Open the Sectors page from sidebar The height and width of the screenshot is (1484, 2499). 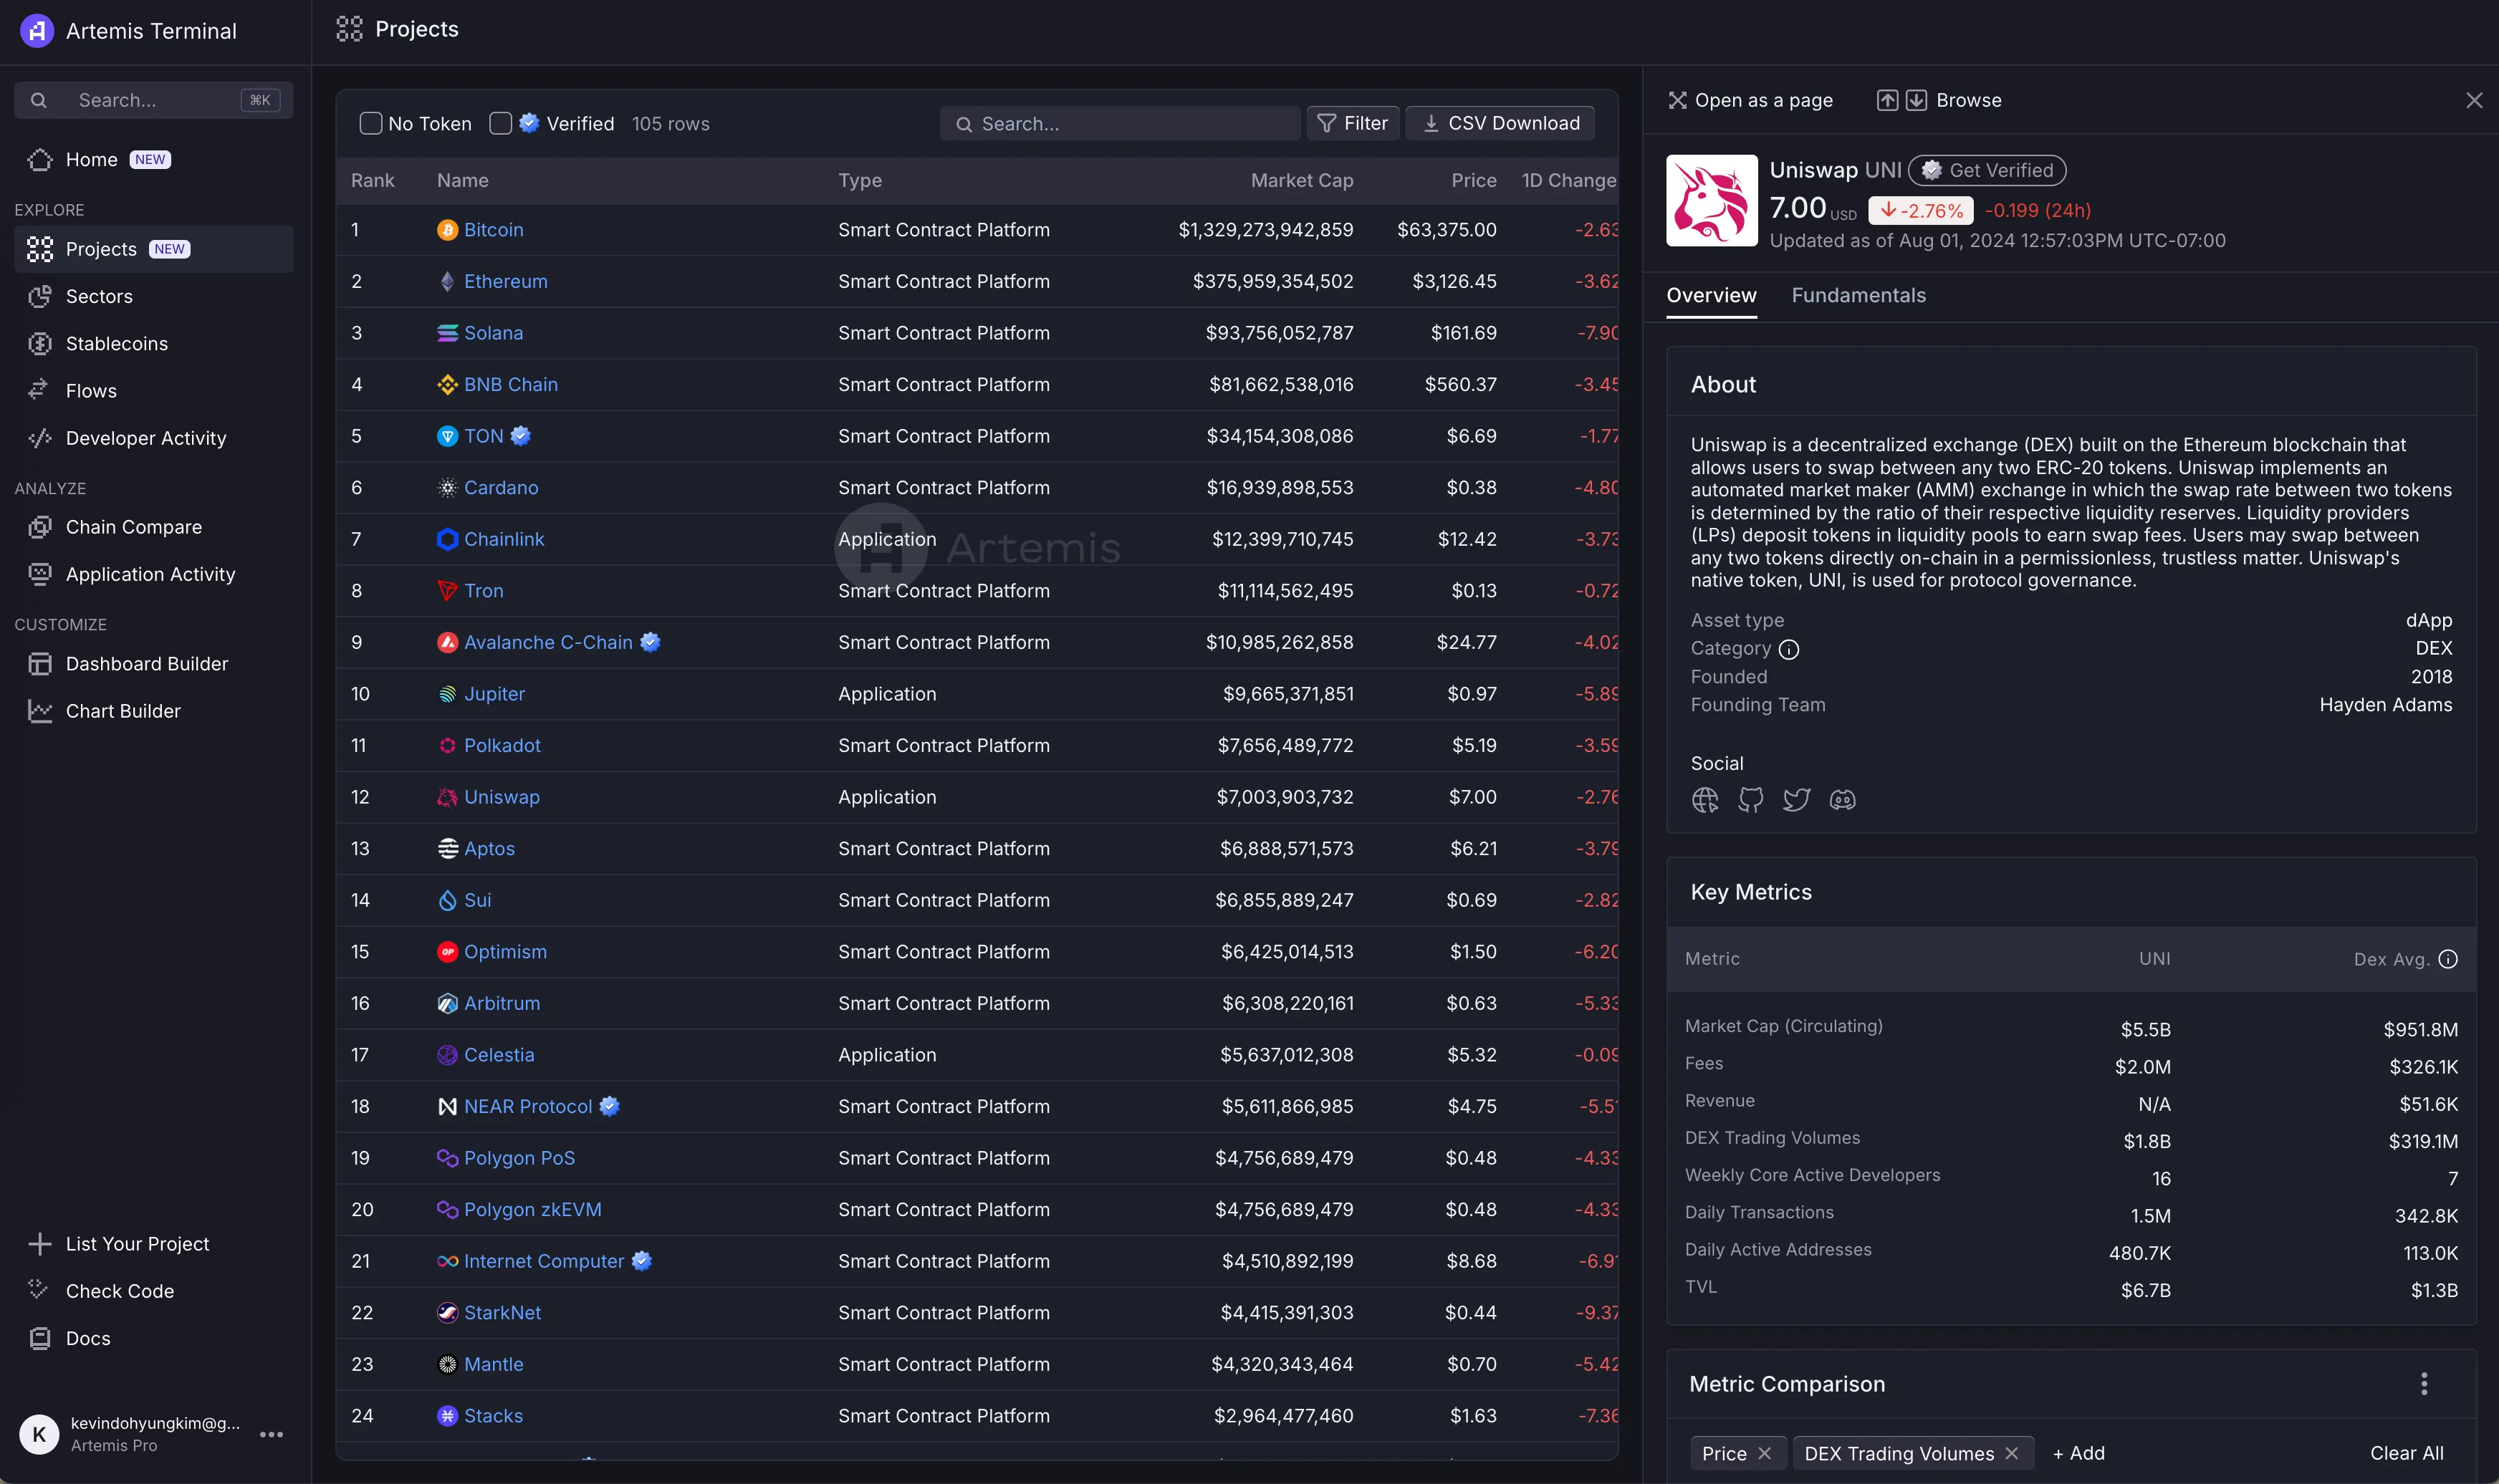pos(154,297)
